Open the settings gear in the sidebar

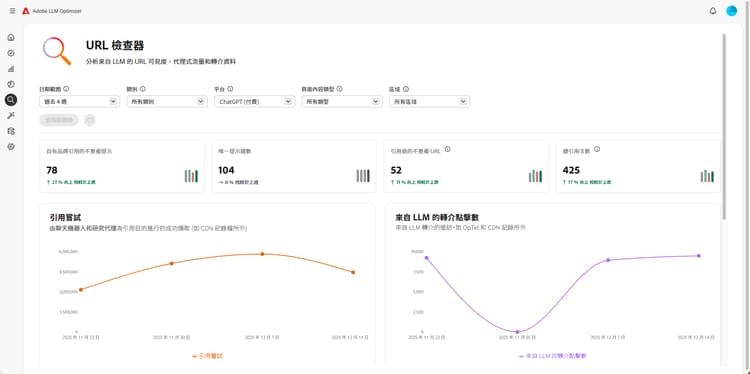pyautogui.click(x=11, y=146)
